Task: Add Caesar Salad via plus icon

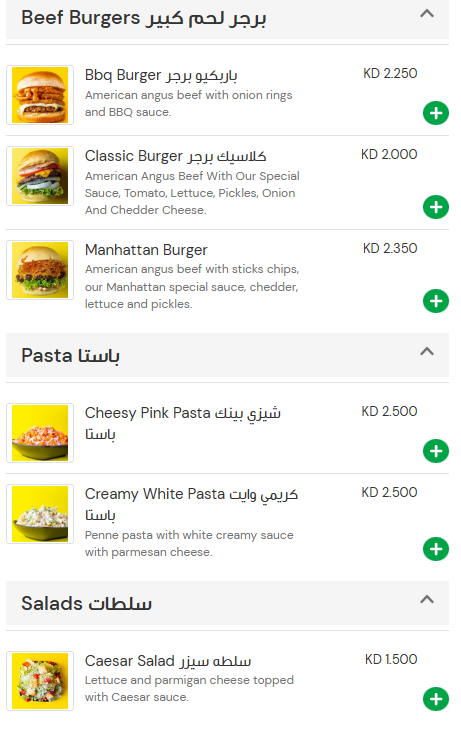Action: (436, 699)
